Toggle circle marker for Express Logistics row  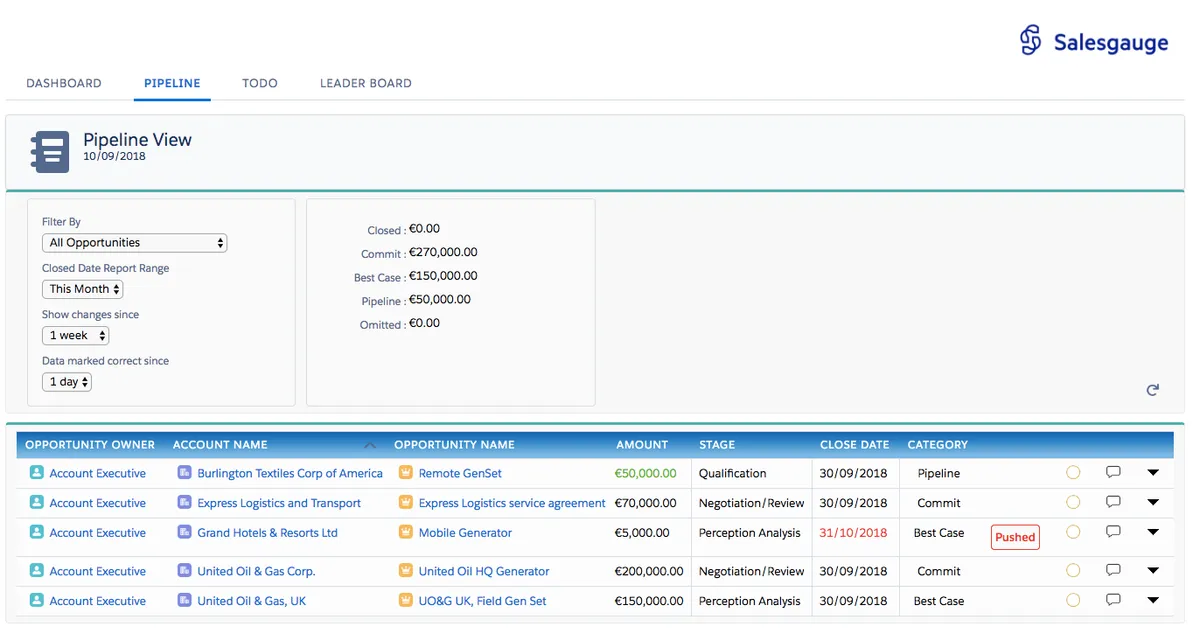(x=1073, y=502)
